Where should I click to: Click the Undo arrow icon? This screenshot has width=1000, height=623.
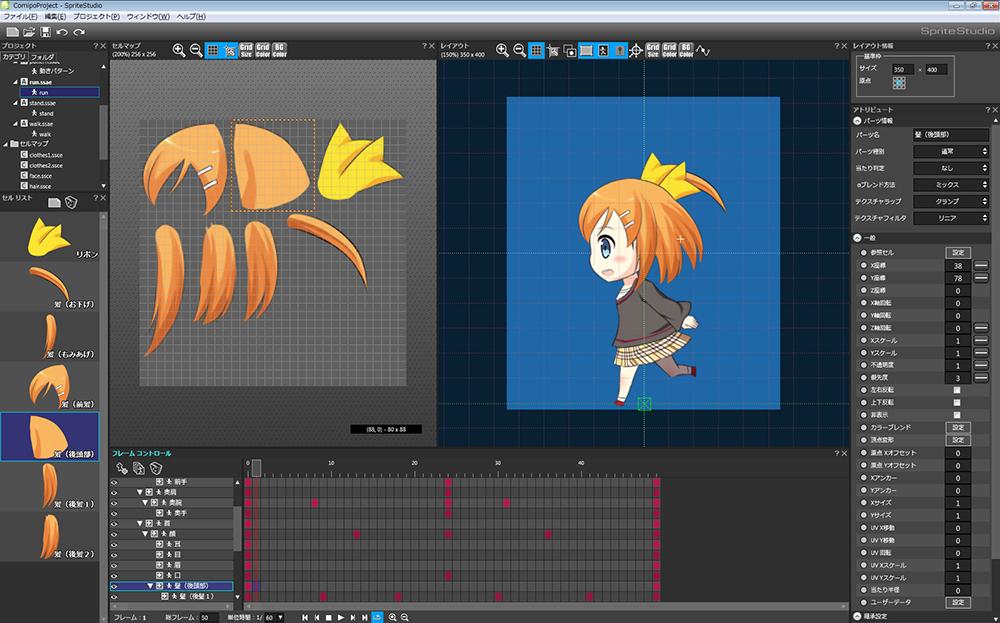click(62, 32)
